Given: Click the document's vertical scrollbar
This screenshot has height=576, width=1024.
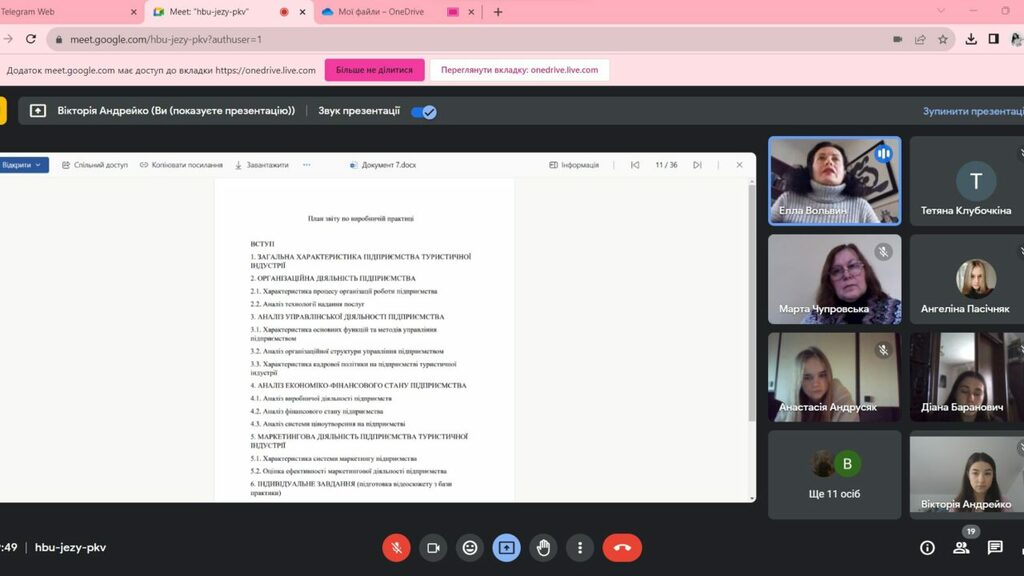Looking at the screenshot, I should click(x=751, y=300).
